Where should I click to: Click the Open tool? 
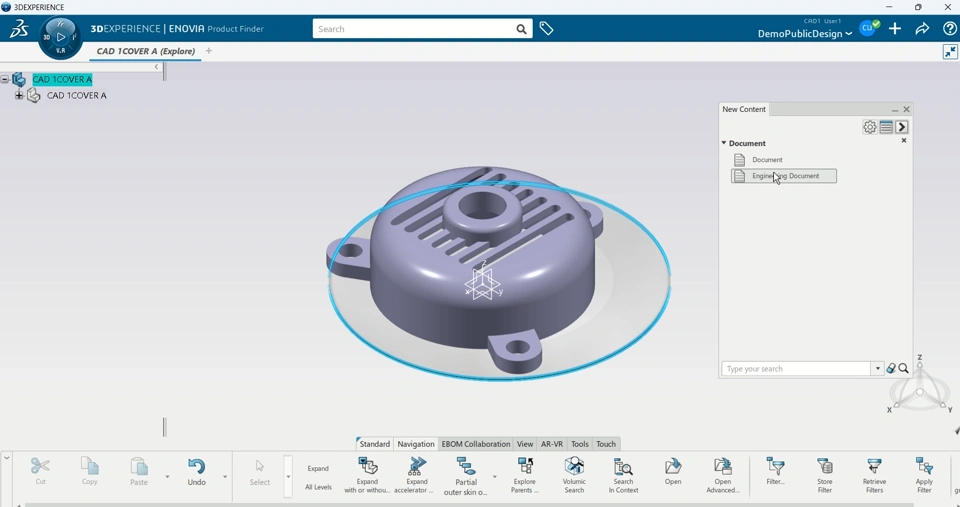tap(673, 471)
